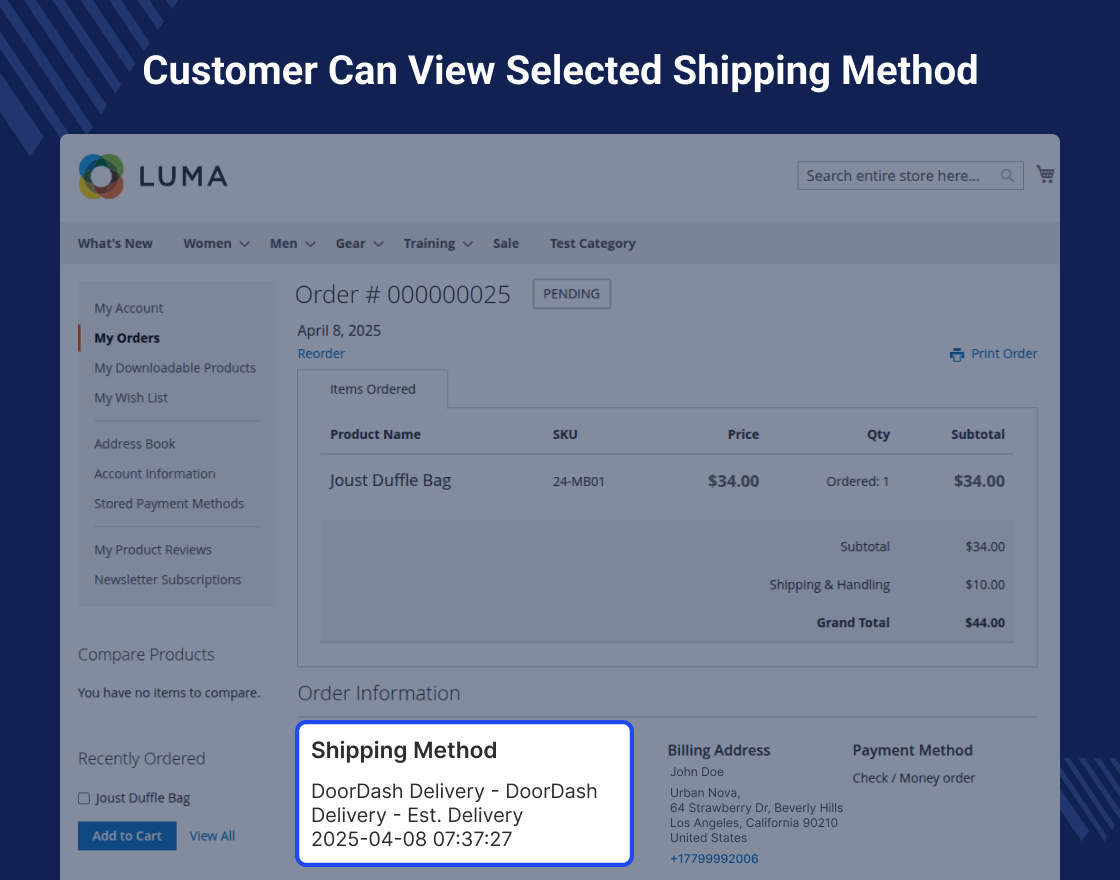Click the Ordered: 1 quantity cell
The height and width of the screenshot is (880, 1120).
point(858,481)
